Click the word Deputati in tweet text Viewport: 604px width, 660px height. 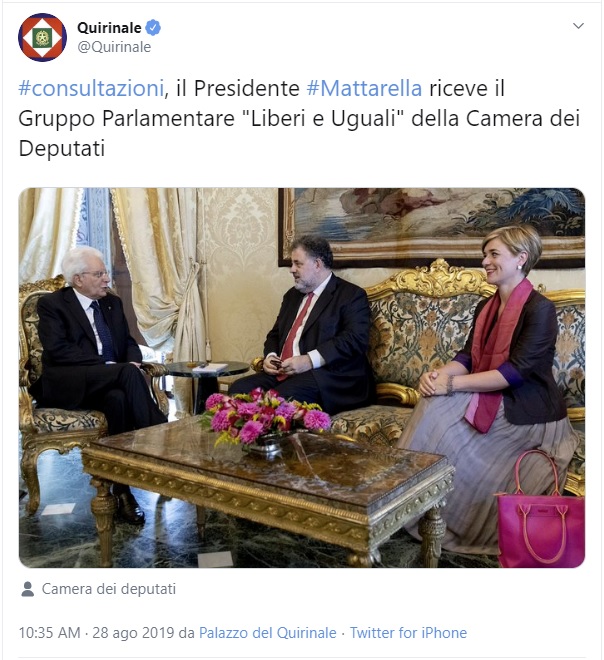point(61,149)
